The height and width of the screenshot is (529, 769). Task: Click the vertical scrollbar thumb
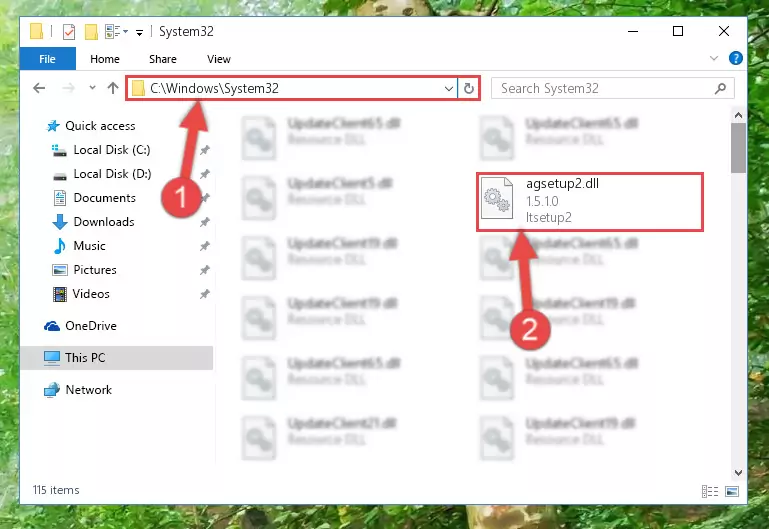coord(738,148)
